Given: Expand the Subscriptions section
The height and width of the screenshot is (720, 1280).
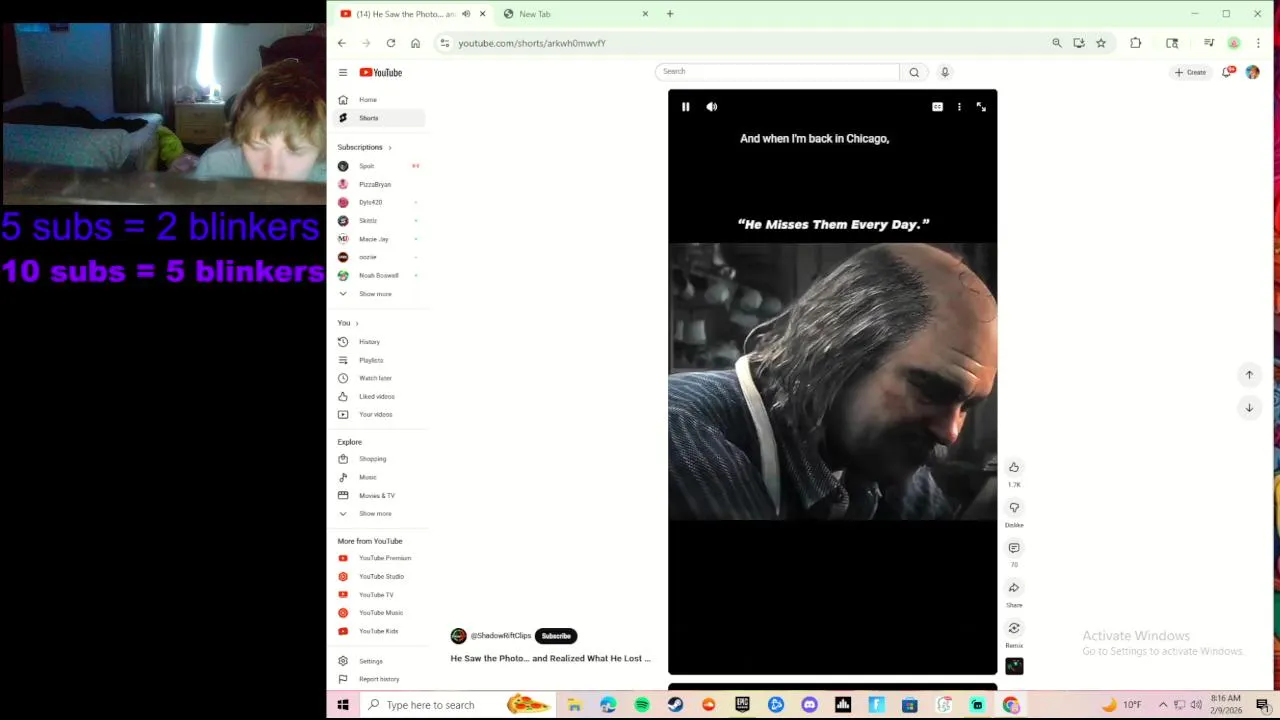Looking at the screenshot, I should pyautogui.click(x=365, y=147).
